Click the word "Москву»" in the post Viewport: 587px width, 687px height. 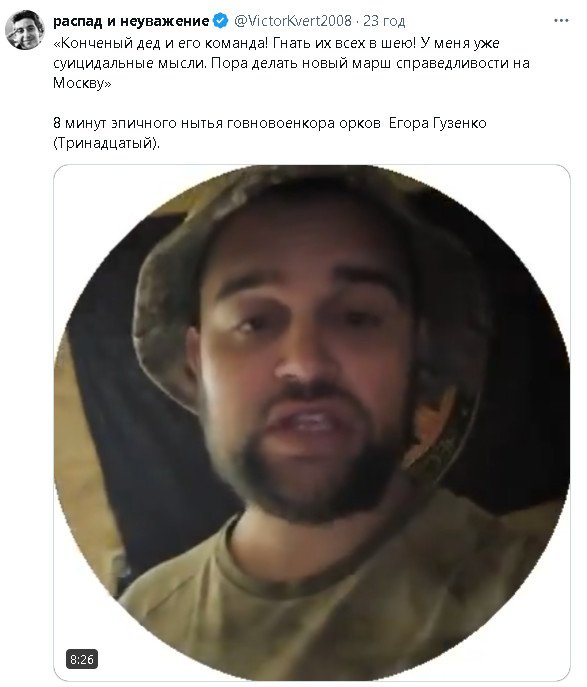(82, 83)
